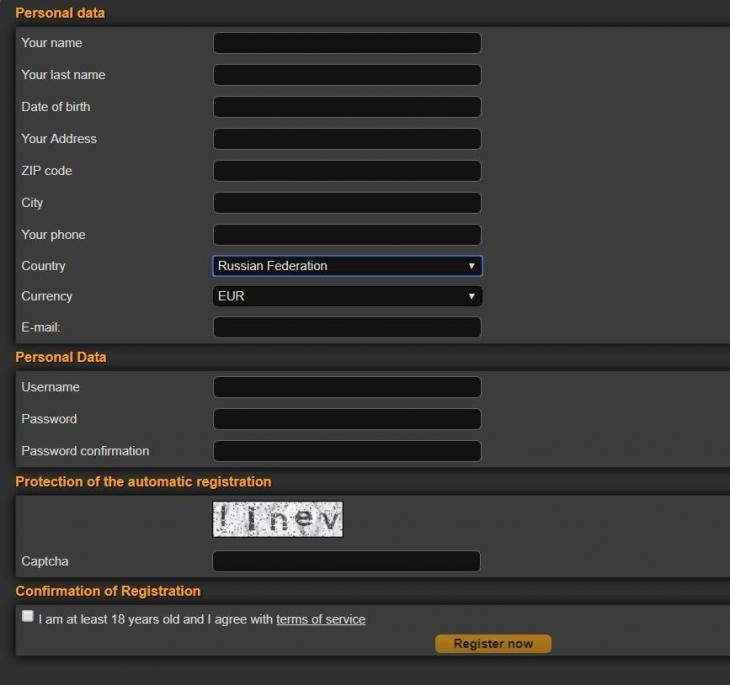
Task: Focus the Username text field
Action: (346, 387)
